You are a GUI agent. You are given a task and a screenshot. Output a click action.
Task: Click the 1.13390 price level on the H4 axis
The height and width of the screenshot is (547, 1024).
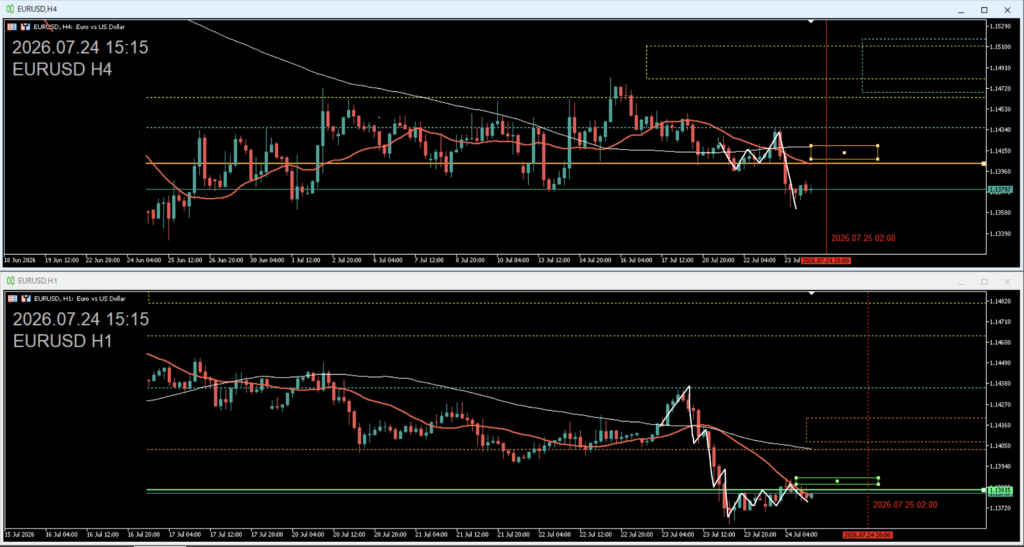tap(1001, 234)
